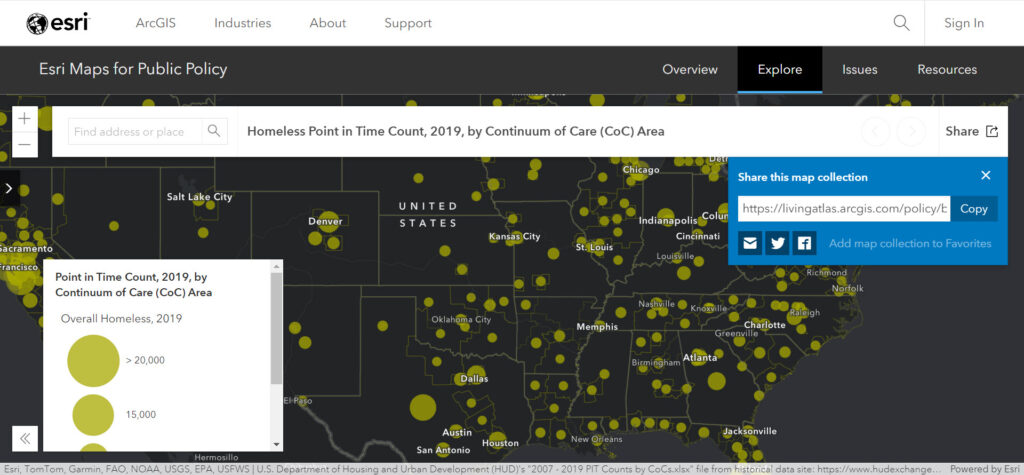Click the Find address or place field
The image size is (1024, 475).
pos(135,131)
